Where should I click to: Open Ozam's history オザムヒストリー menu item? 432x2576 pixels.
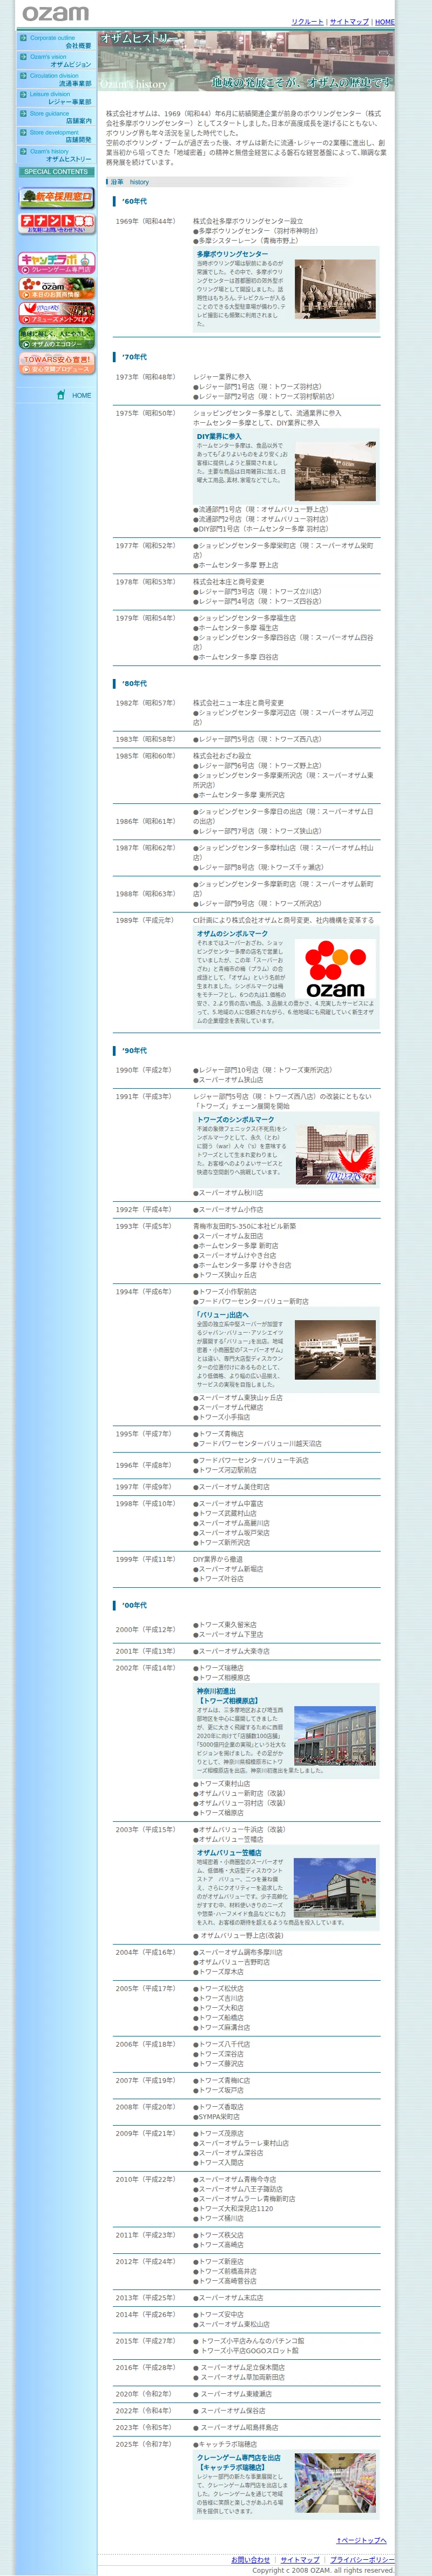tap(56, 155)
